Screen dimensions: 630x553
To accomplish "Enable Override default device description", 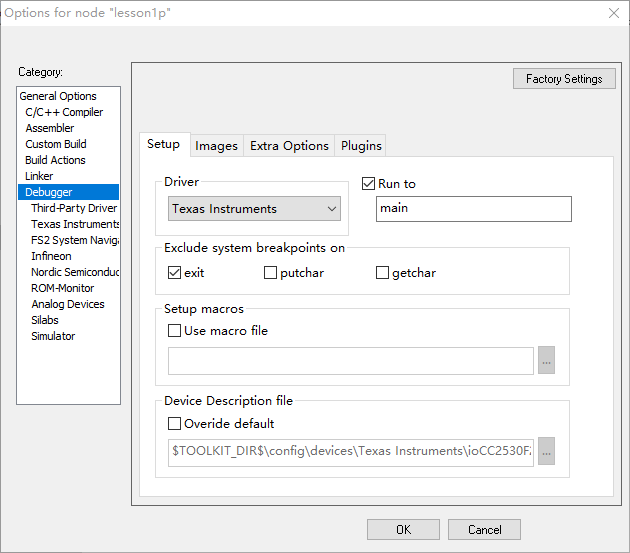I will point(175,424).
